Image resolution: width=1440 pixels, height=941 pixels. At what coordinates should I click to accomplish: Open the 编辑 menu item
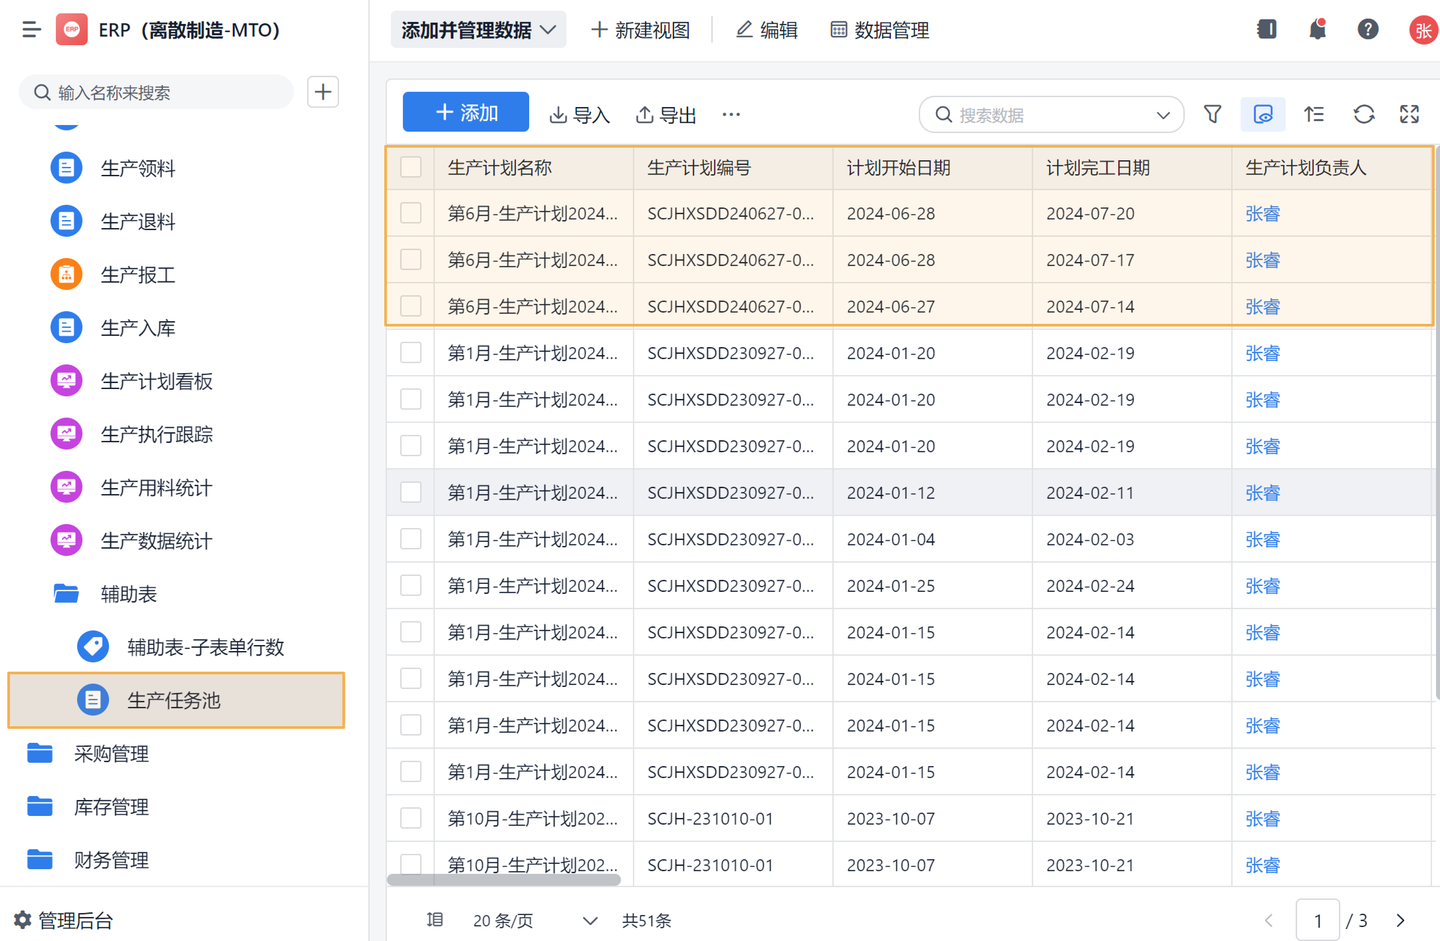pos(766,29)
